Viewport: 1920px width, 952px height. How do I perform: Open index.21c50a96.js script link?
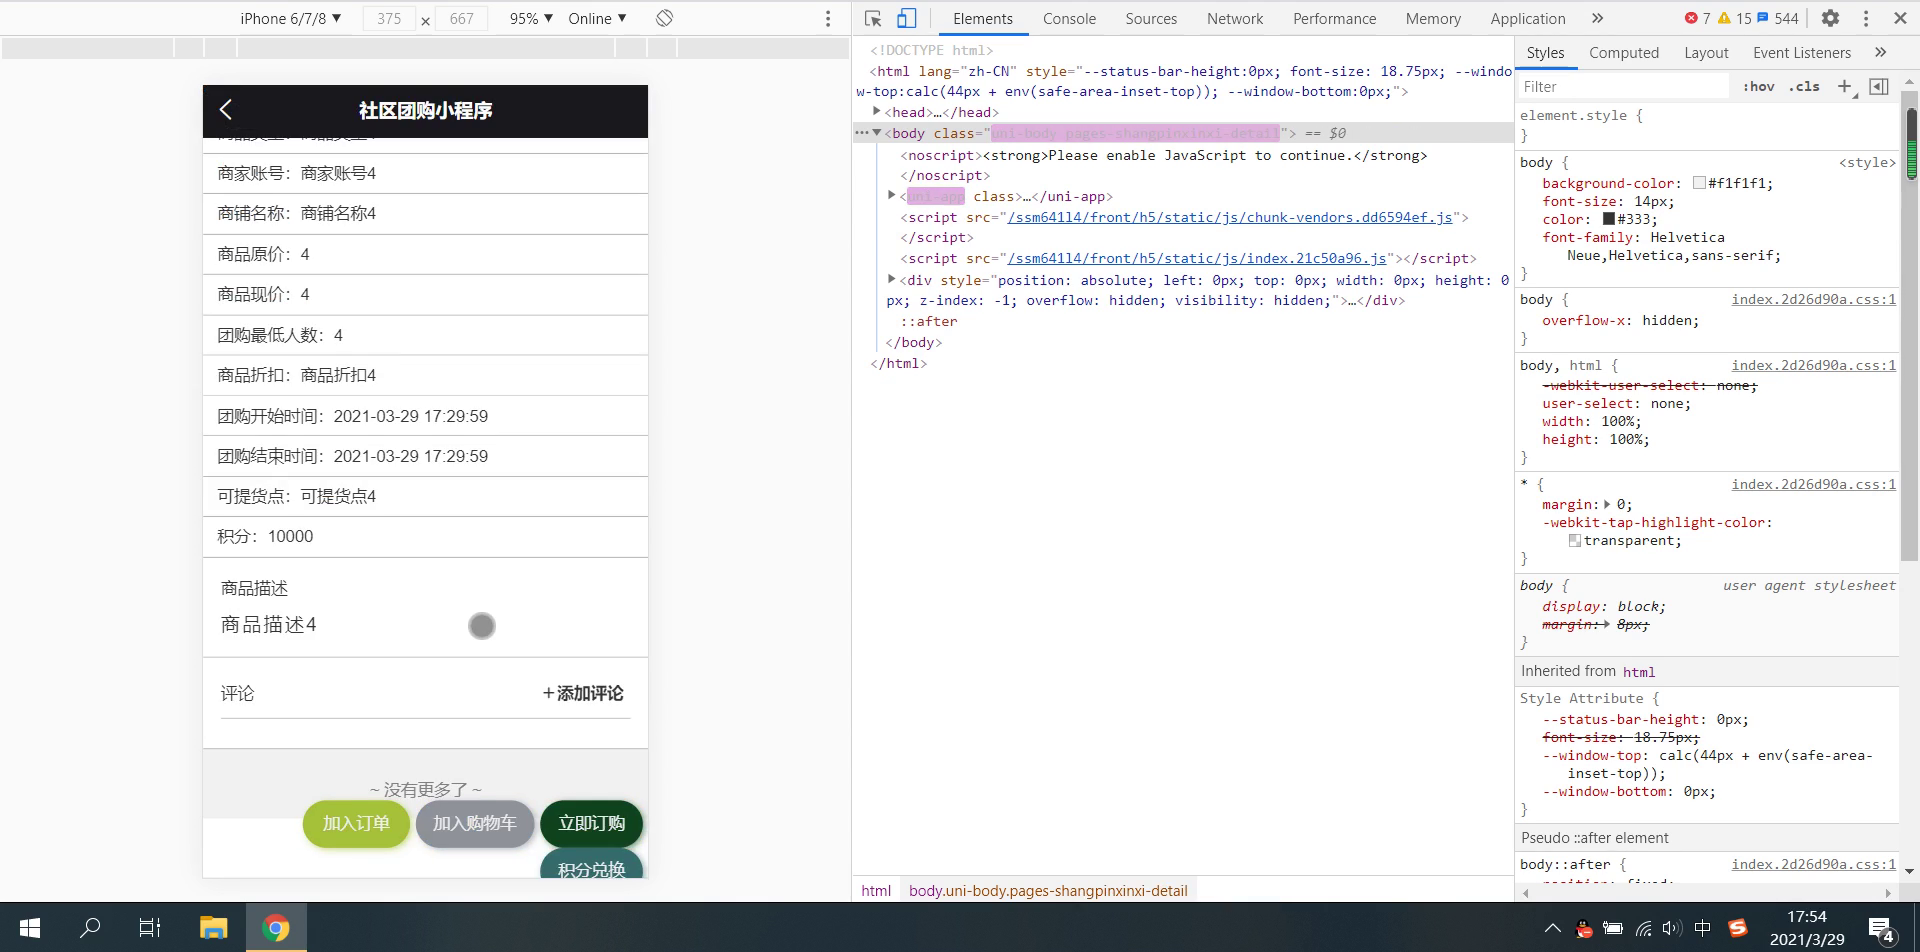coord(1197,258)
